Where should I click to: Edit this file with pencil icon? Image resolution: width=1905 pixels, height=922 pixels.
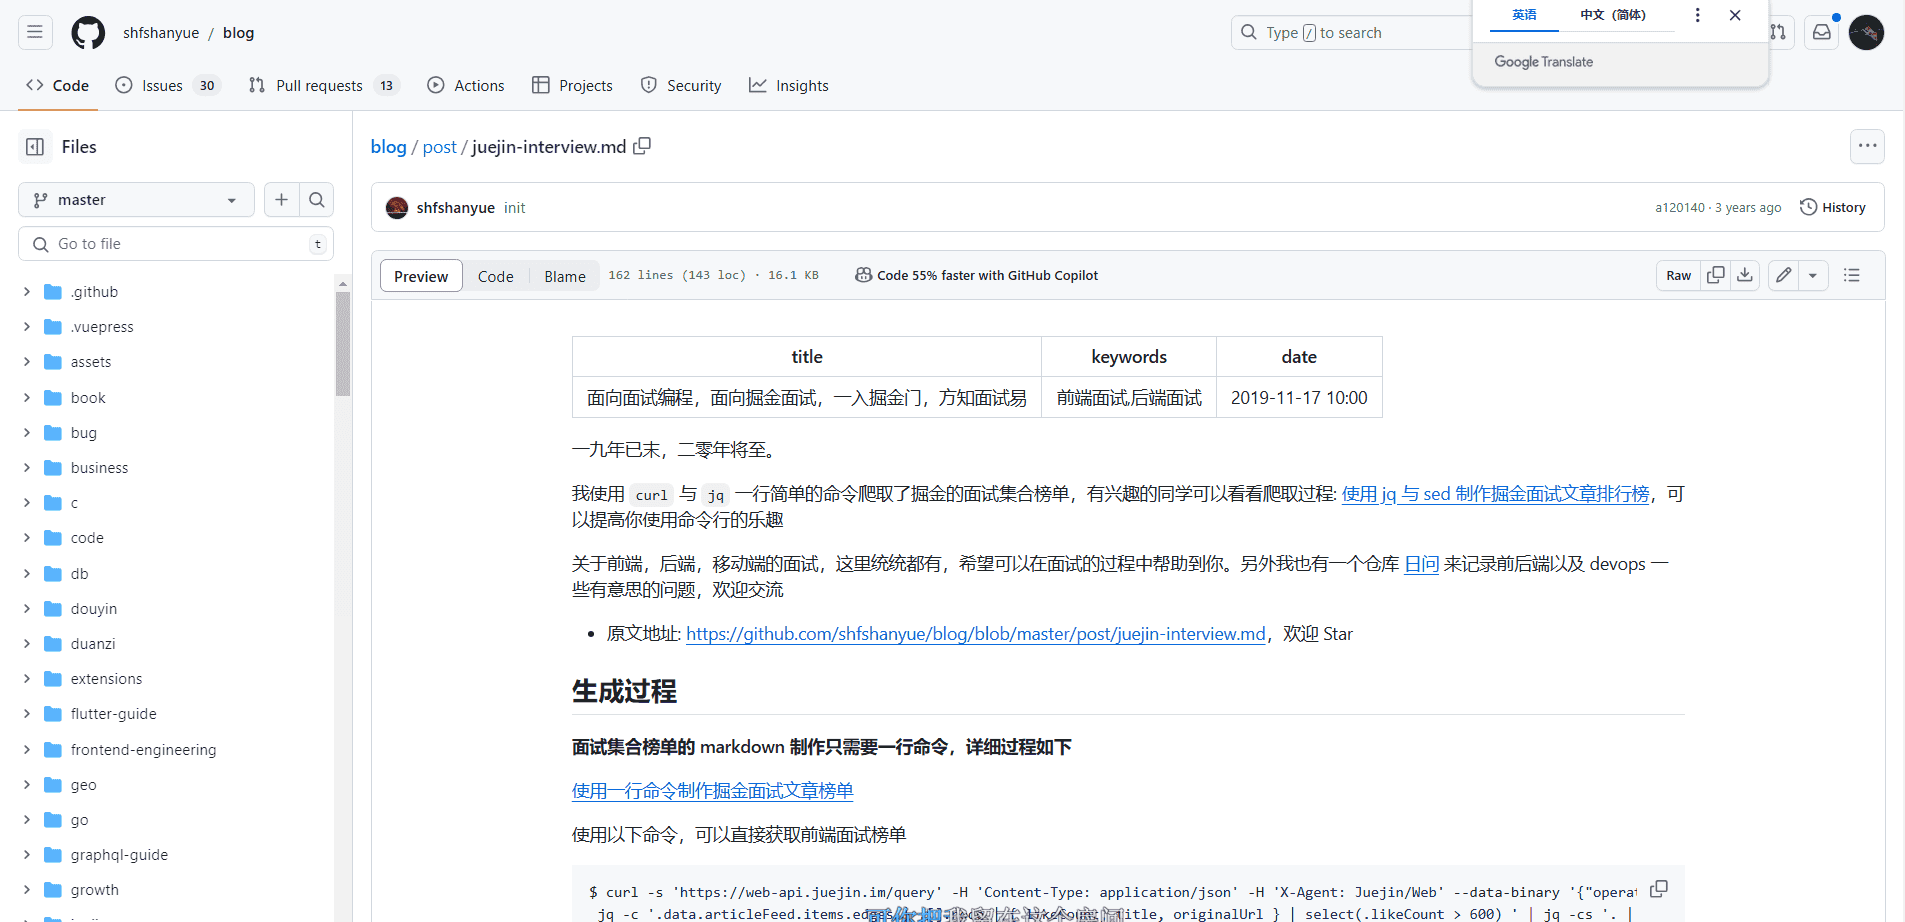click(x=1783, y=275)
